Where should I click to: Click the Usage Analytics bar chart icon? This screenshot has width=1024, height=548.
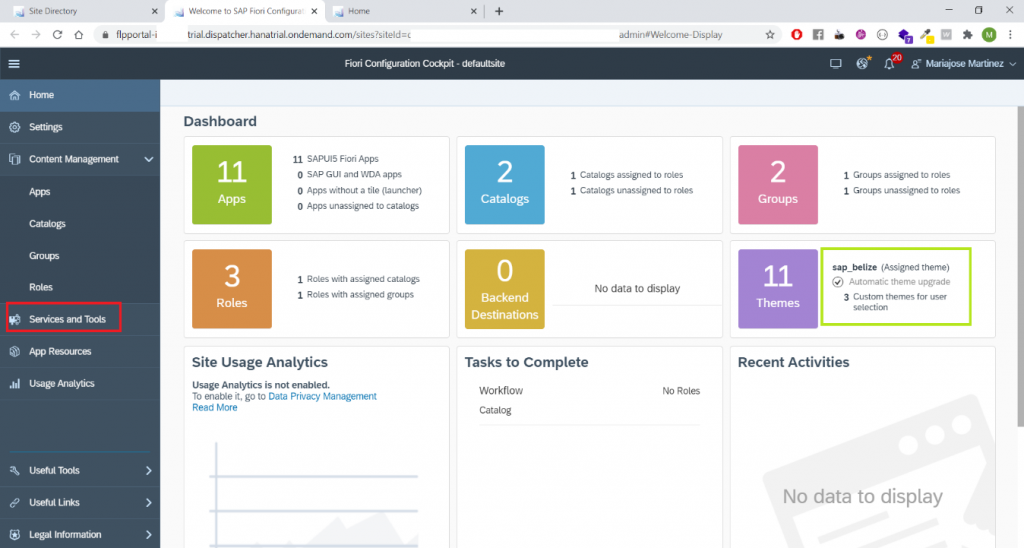pos(14,383)
